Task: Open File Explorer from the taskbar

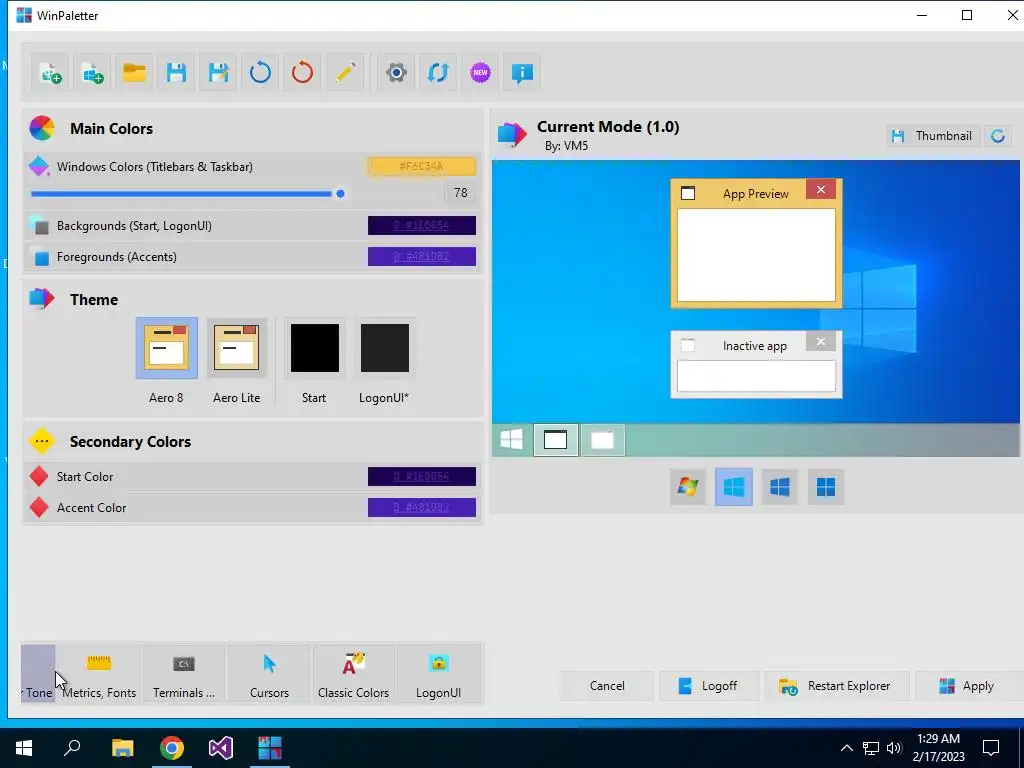Action: pos(122,748)
